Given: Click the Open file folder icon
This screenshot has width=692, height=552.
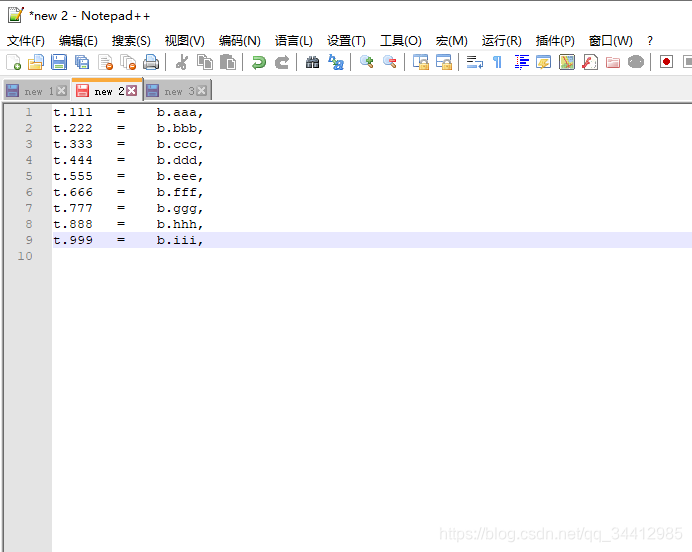Looking at the screenshot, I should [x=36, y=62].
